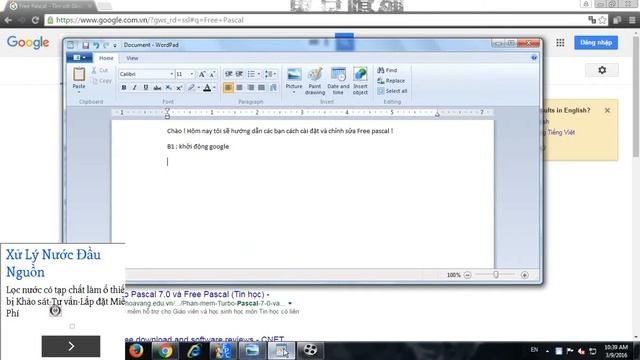Click the Copy command in Clipboard group
This screenshot has height=360, width=640.
[102, 81]
